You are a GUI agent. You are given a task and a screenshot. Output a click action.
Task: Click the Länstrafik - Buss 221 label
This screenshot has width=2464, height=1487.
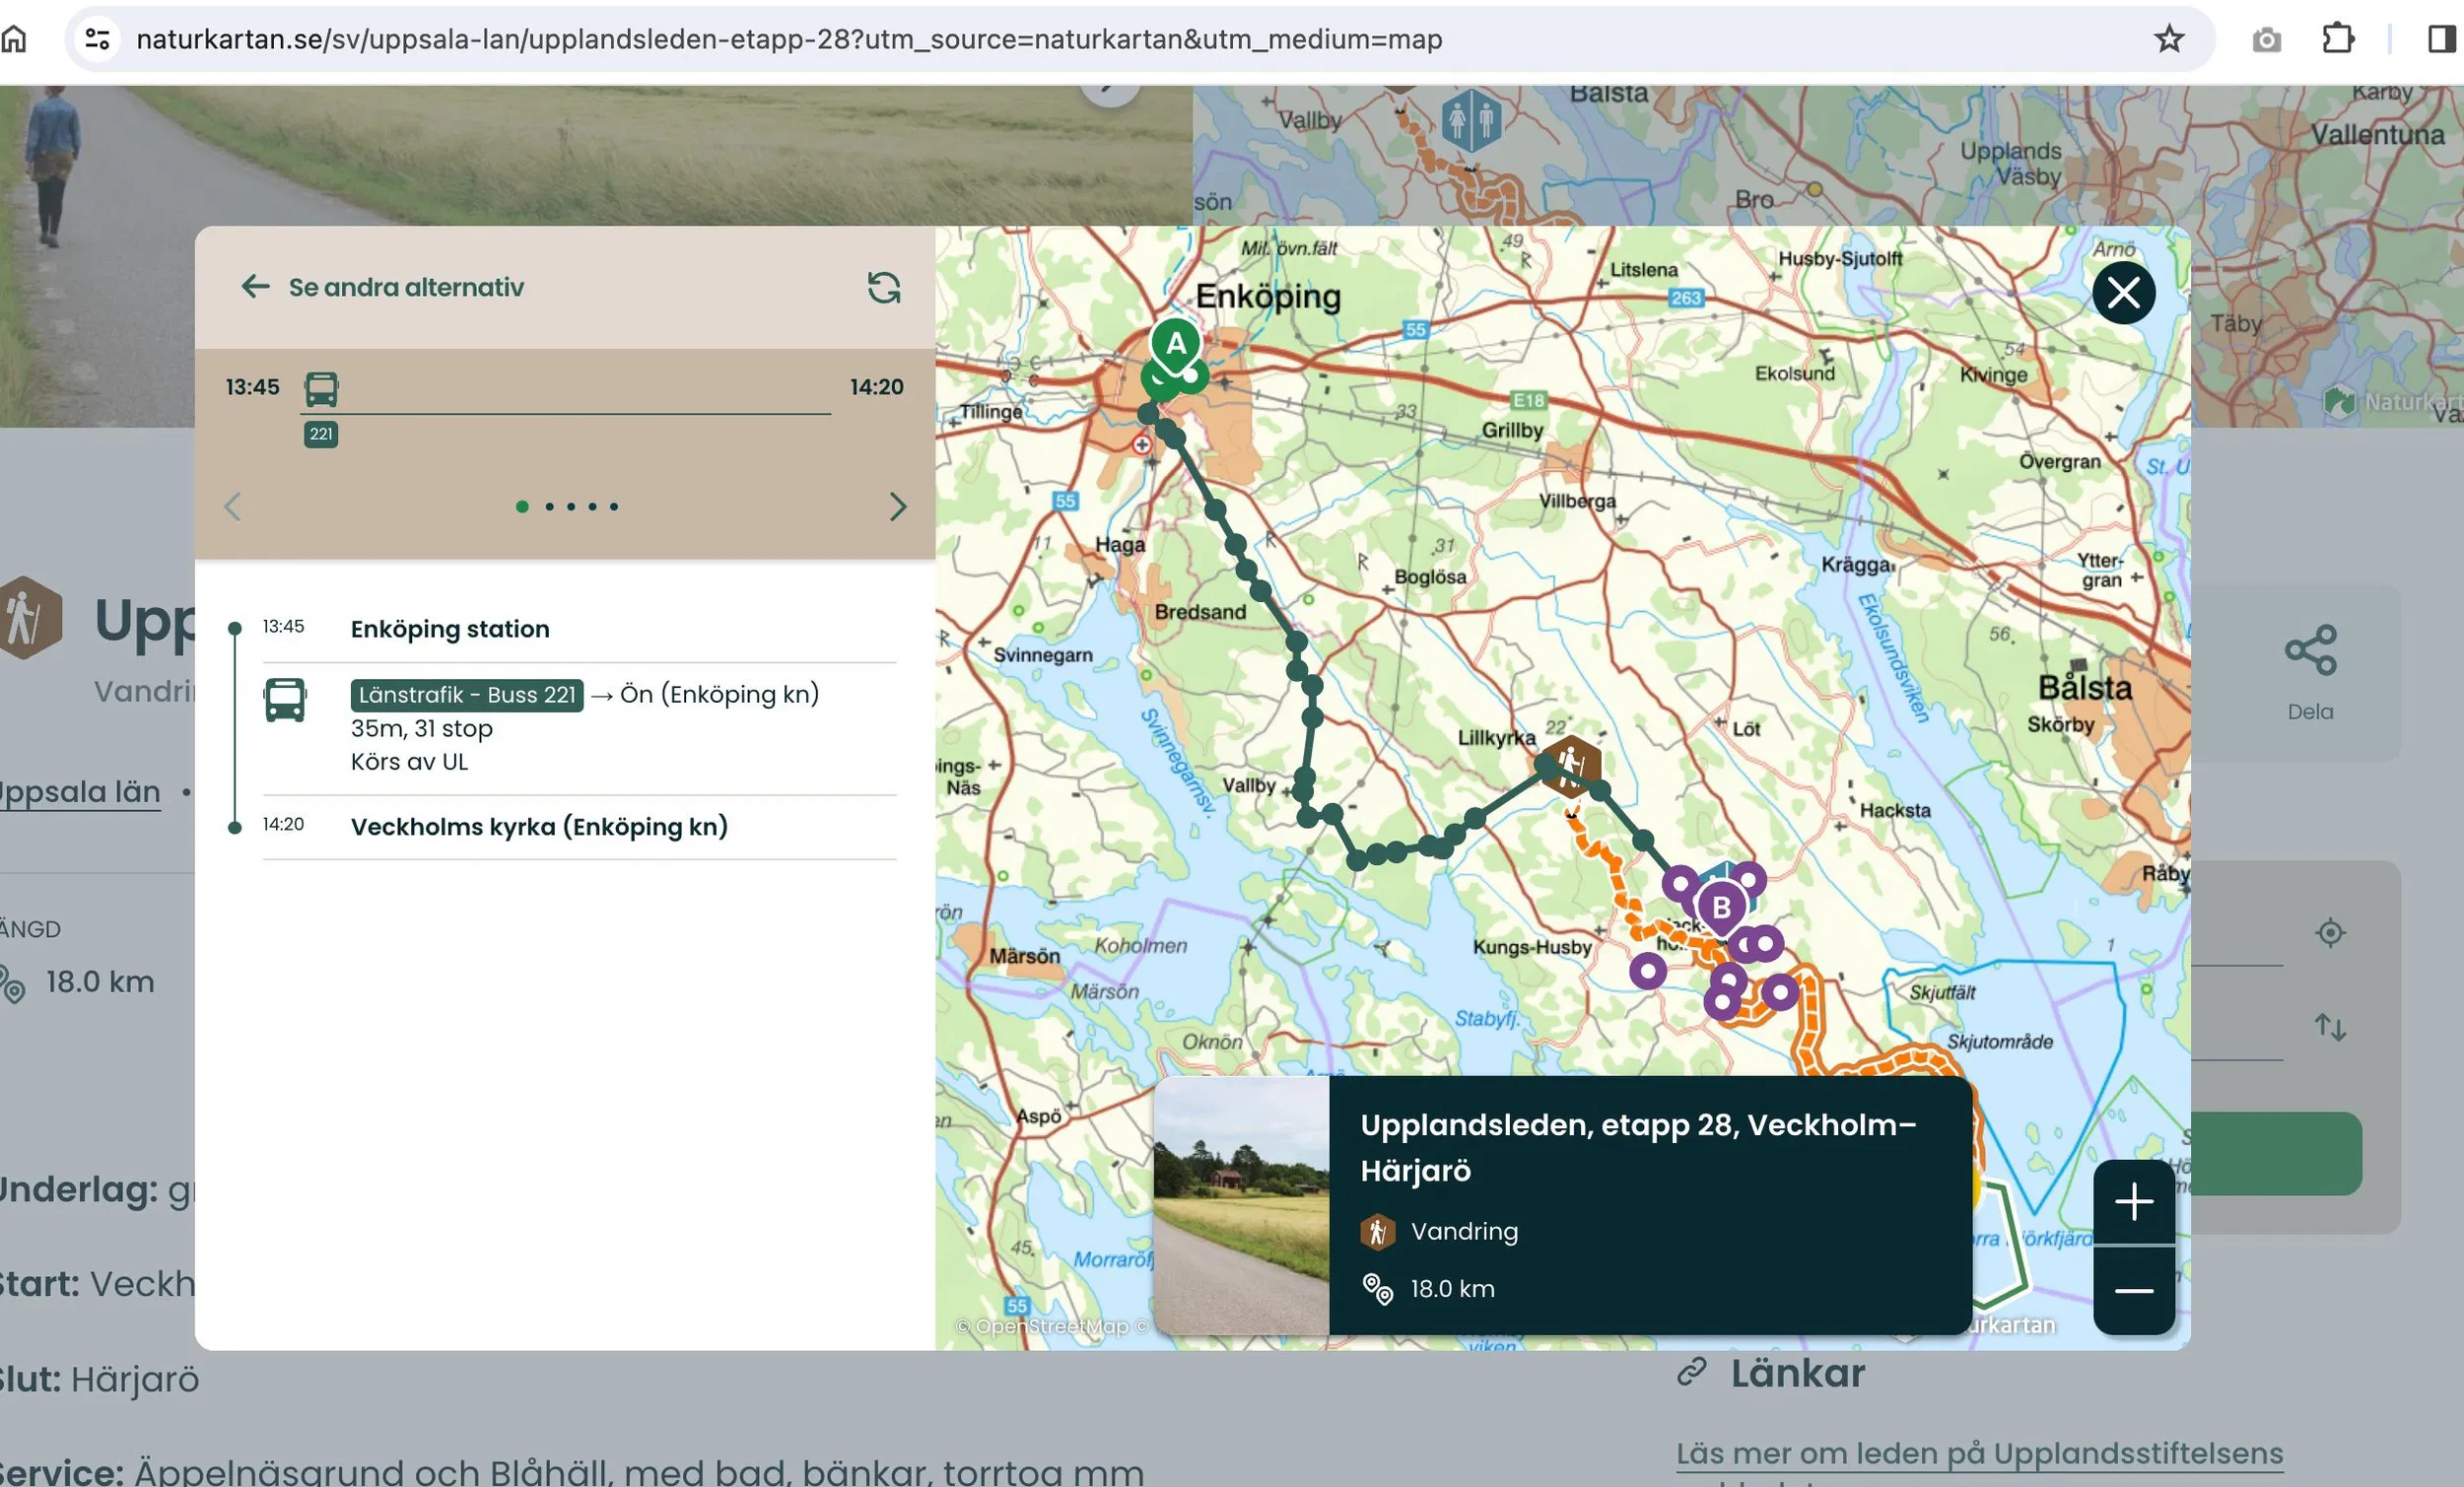pos(467,695)
